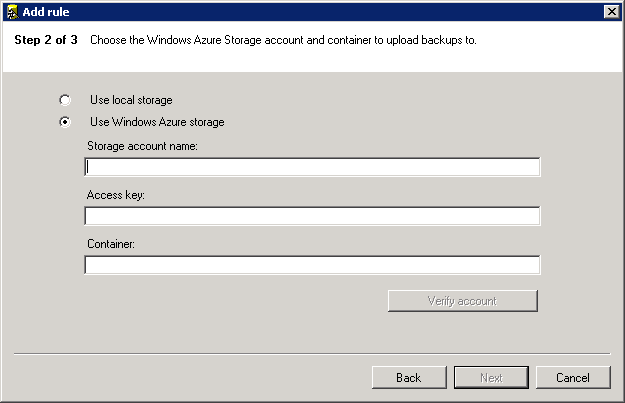
Task: Click the Azure Storage instruction text in header
Action: (283, 41)
